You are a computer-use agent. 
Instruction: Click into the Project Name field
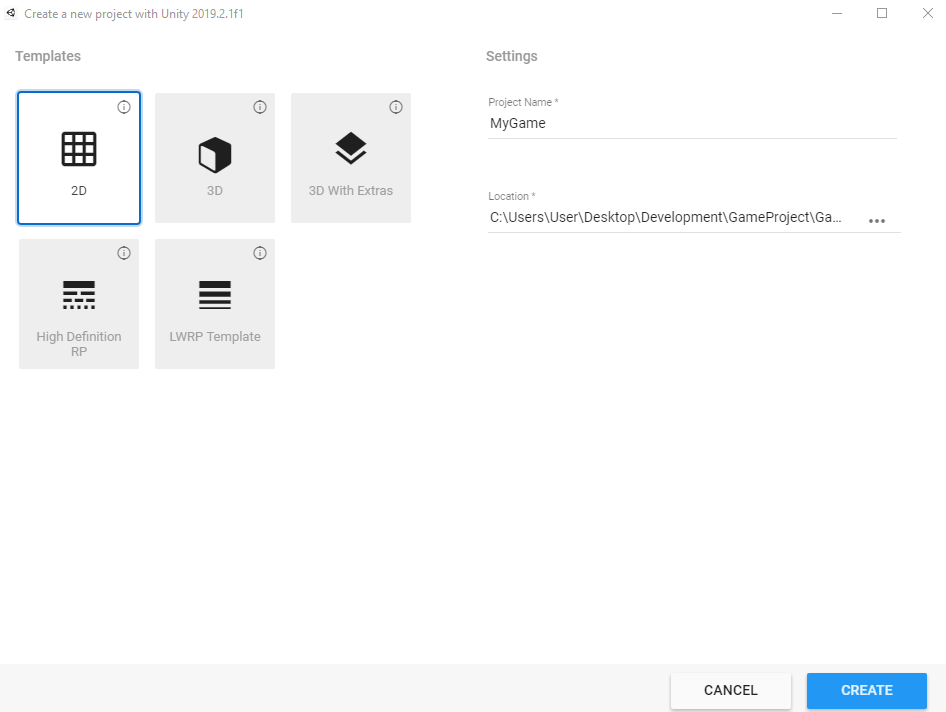692,124
